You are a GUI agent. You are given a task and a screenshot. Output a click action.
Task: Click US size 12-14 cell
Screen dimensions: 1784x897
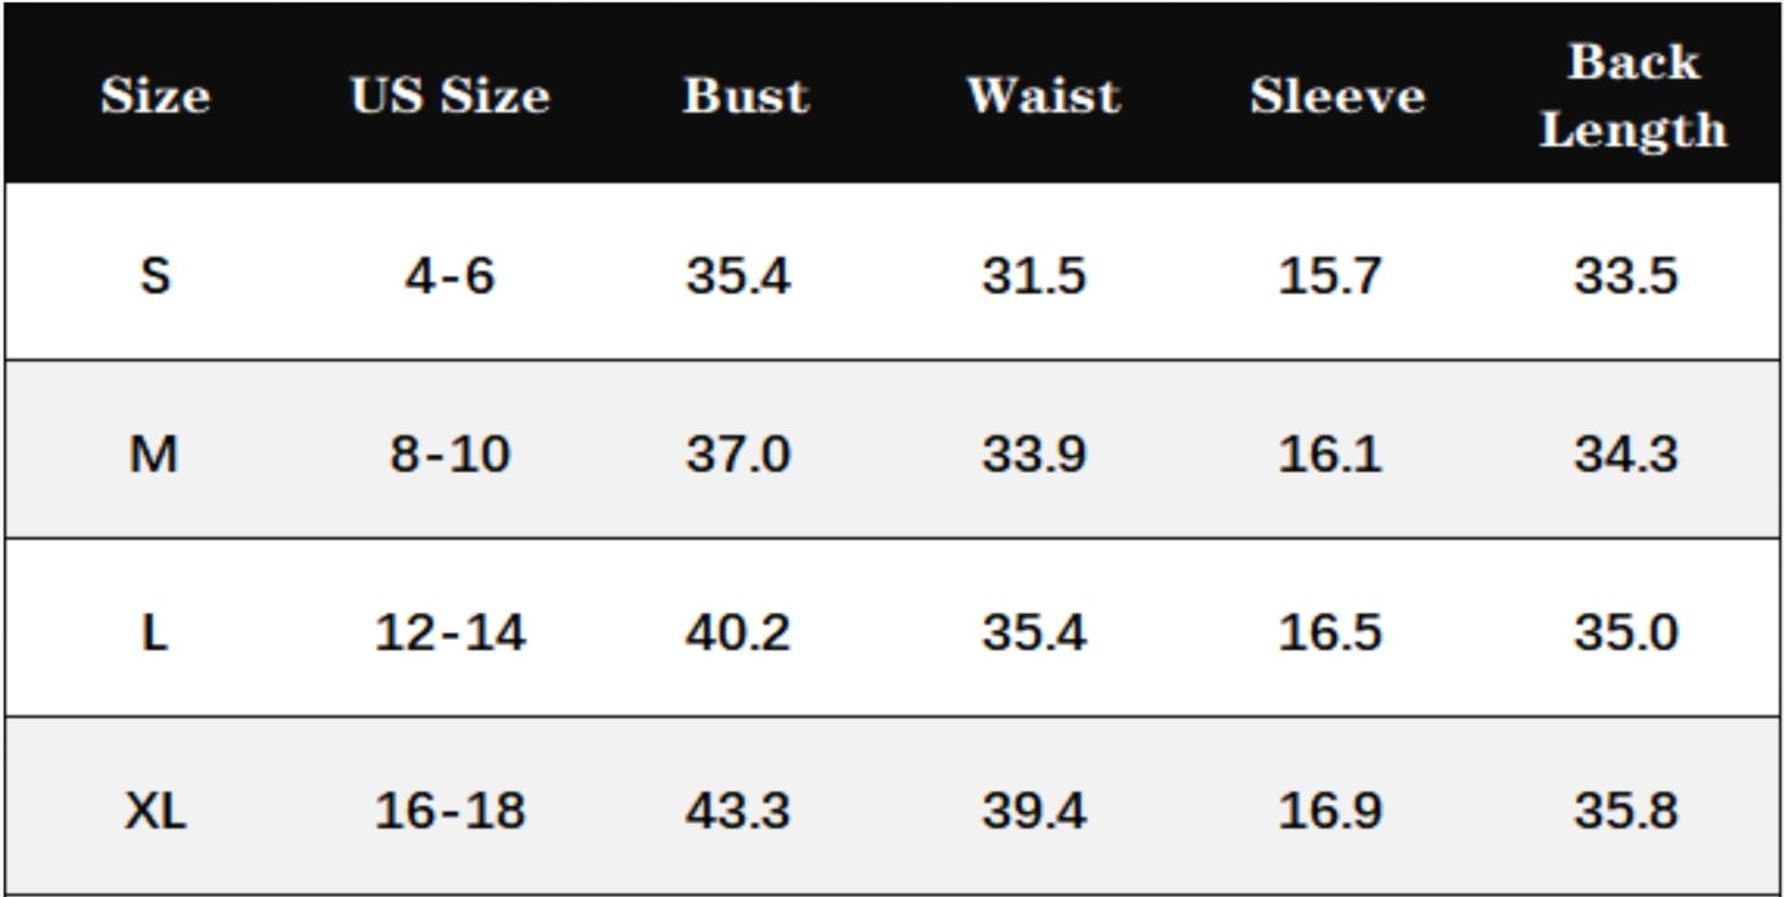point(450,632)
